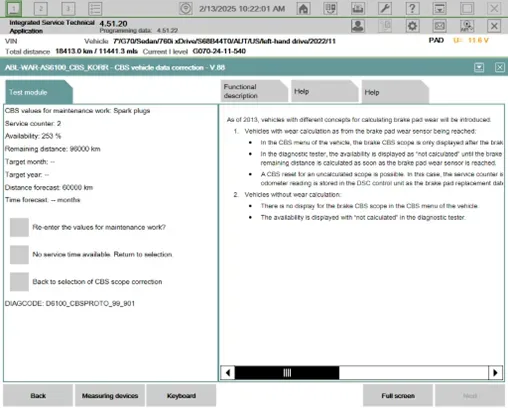Click the Measuring devices button
The width and height of the screenshot is (508, 408).
pos(110,396)
